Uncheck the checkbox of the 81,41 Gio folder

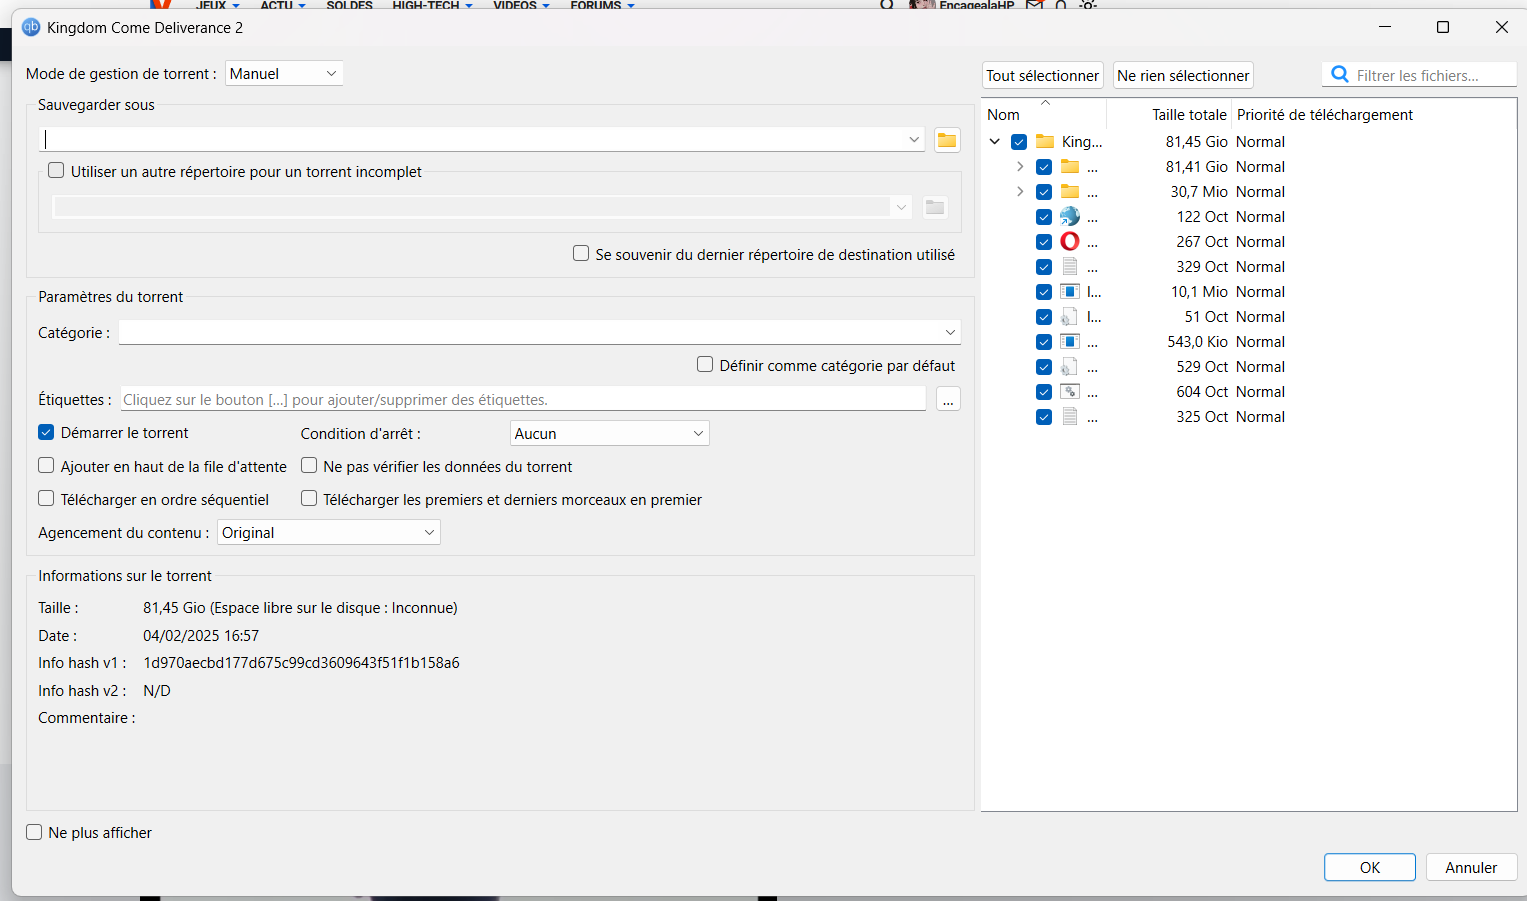click(1044, 167)
